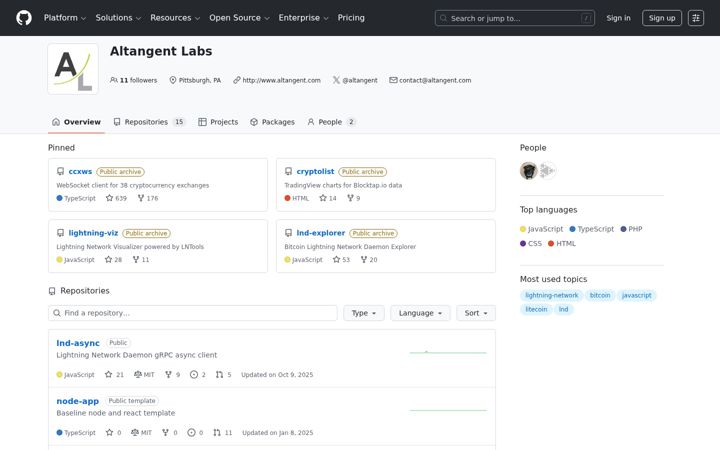Open the header settings icon next to Sign up
The width and height of the screenshot is (720, 450).
[696, 18]
